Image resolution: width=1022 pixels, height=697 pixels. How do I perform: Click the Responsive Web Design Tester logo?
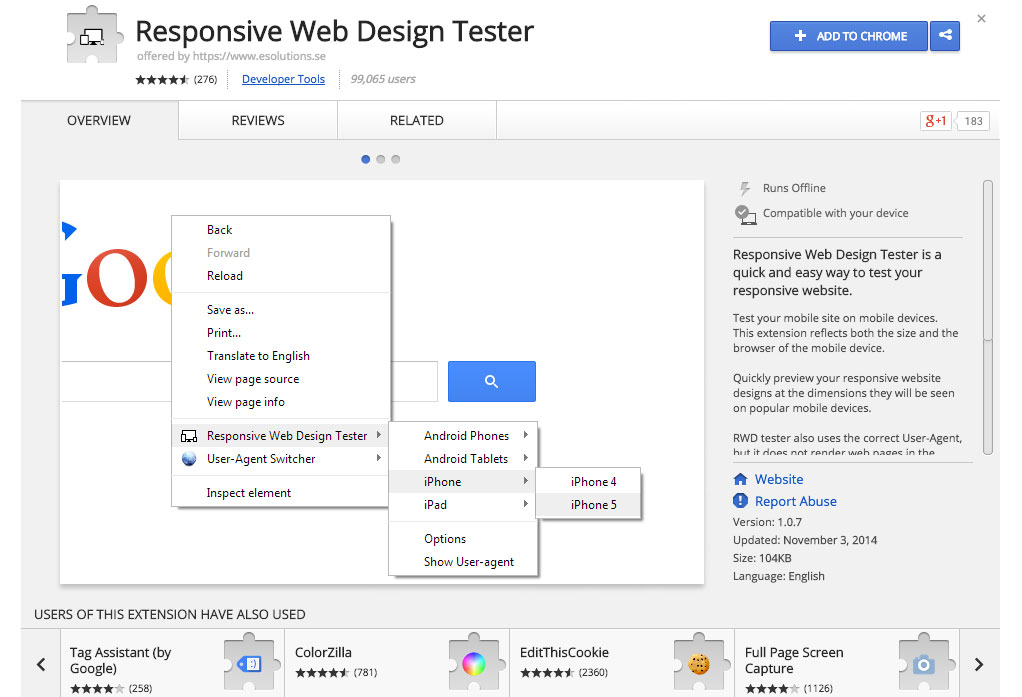(x=91, y=37)
